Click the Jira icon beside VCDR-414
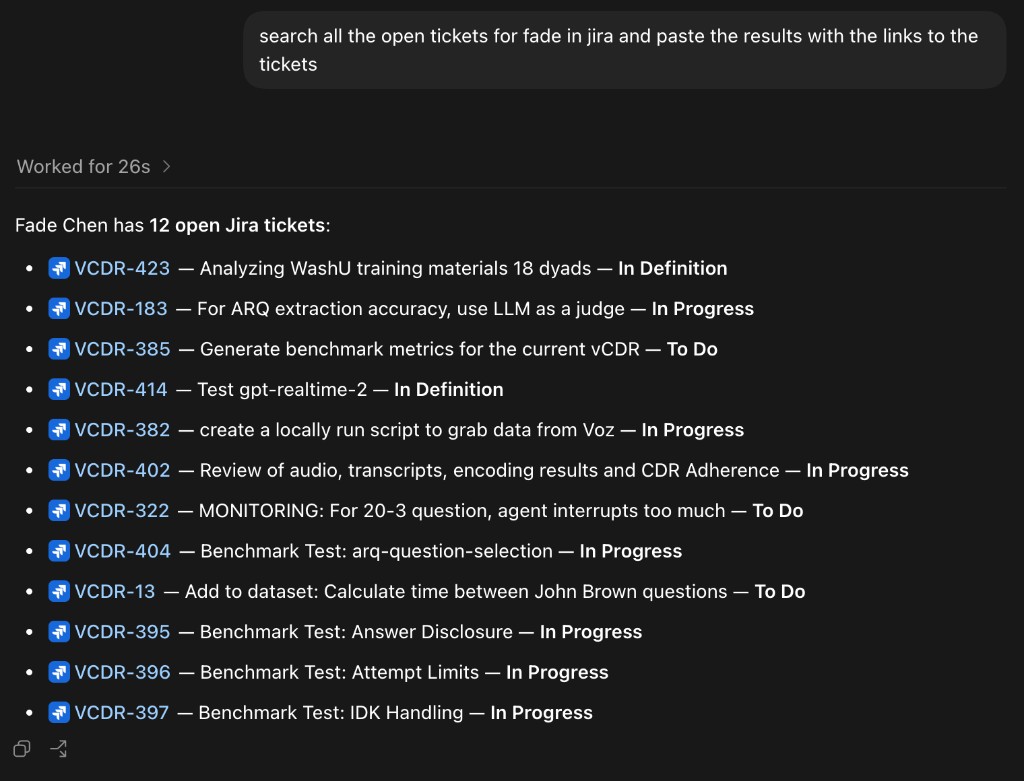This screenshot has height=781, width=1024. [x=59, y=390]
